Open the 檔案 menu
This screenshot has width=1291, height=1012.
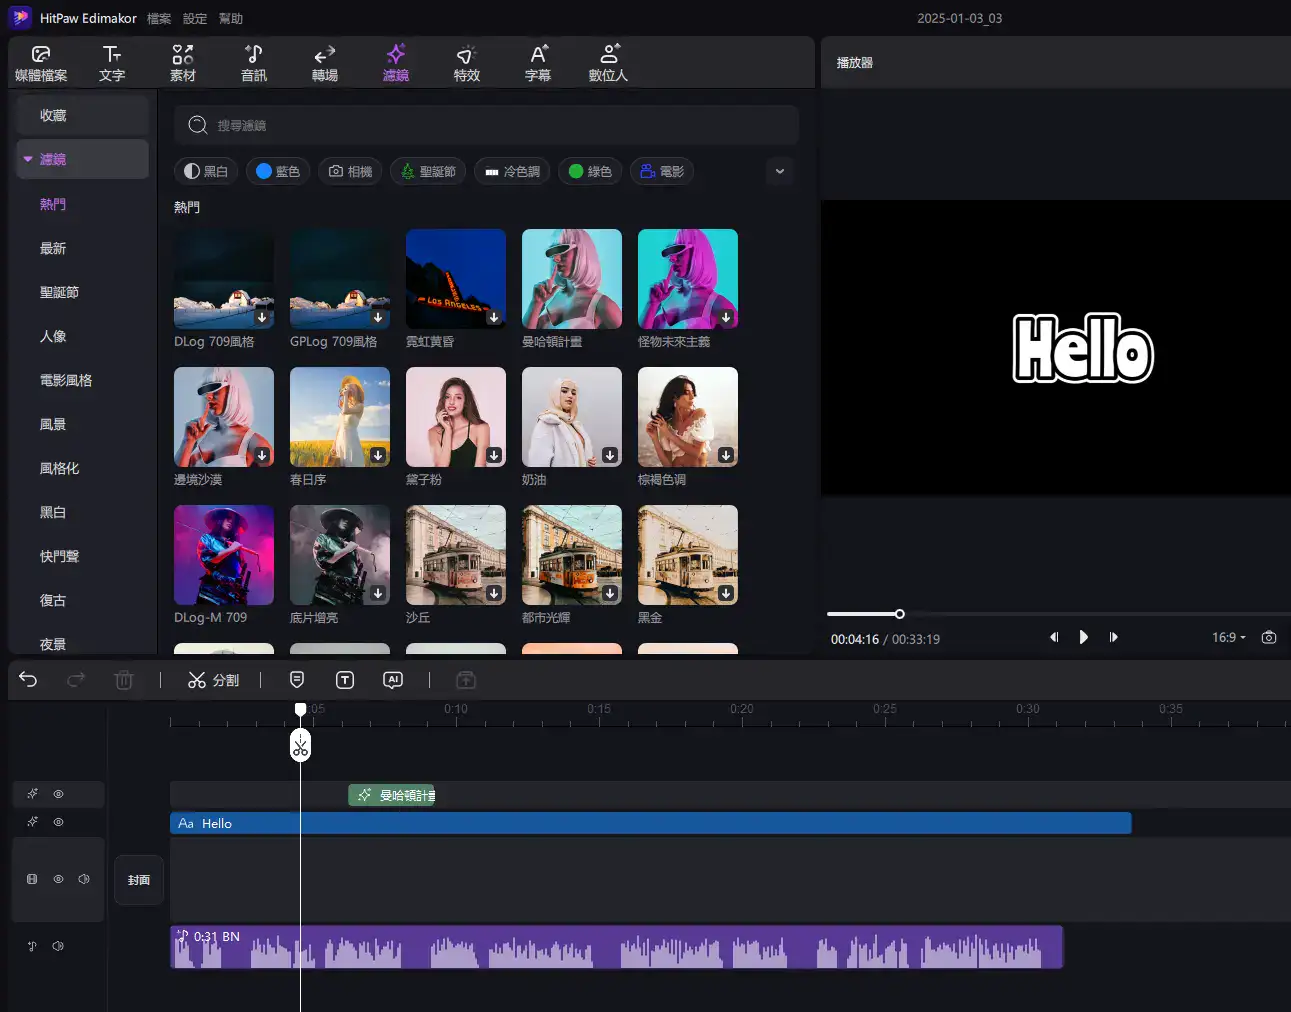point(159,19)
